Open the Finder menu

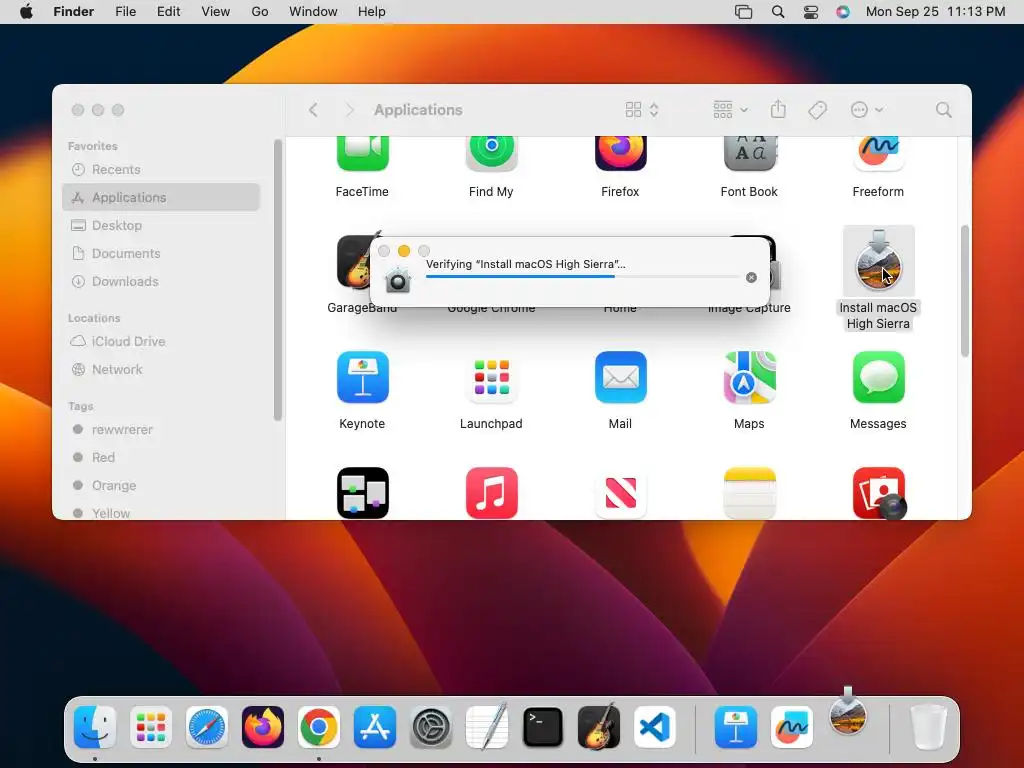click(x=74, y=12)
